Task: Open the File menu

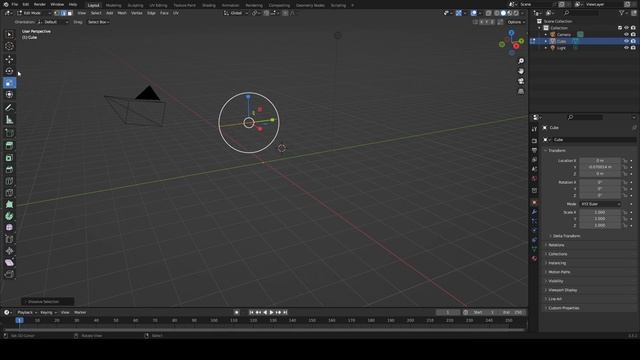Action: [14, 4]
